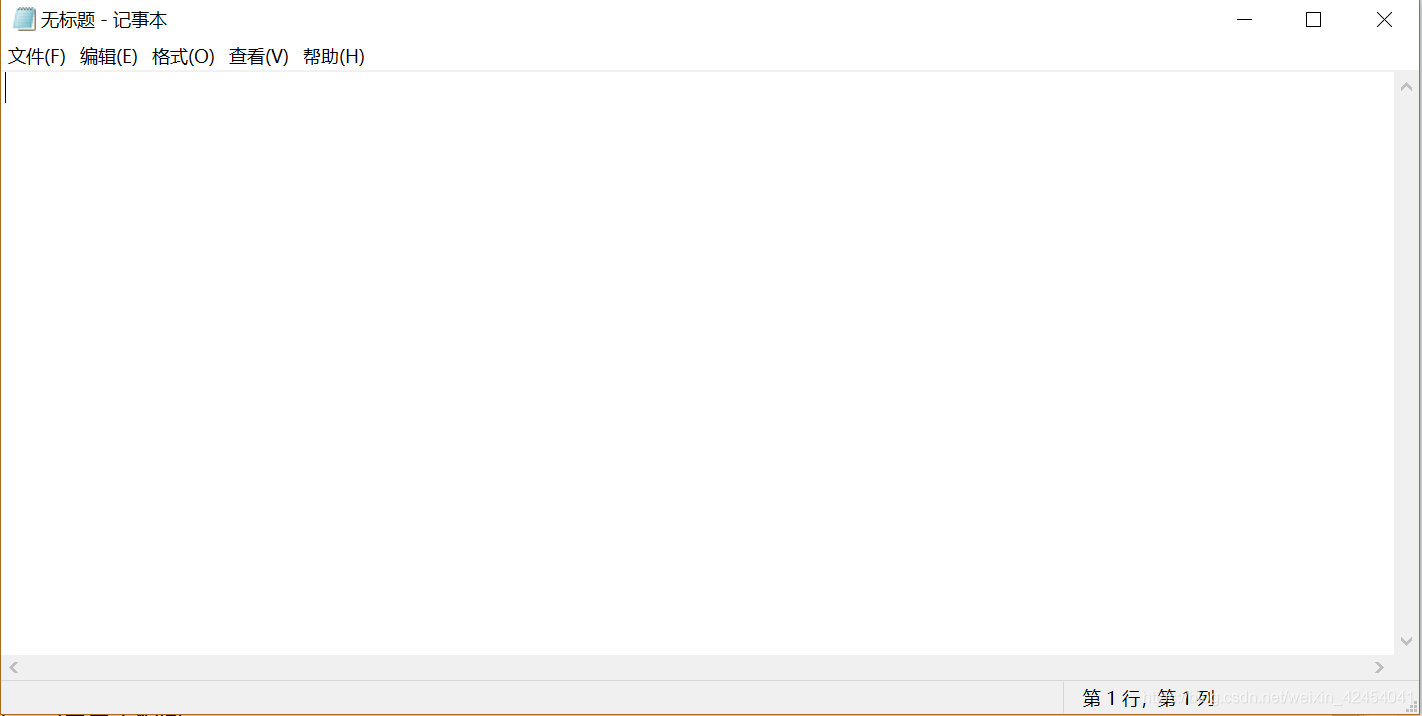This screenshot has height=716, width=1422.
Task: Click the 无标题 - 记事本 window title
Action: [104, 20]
